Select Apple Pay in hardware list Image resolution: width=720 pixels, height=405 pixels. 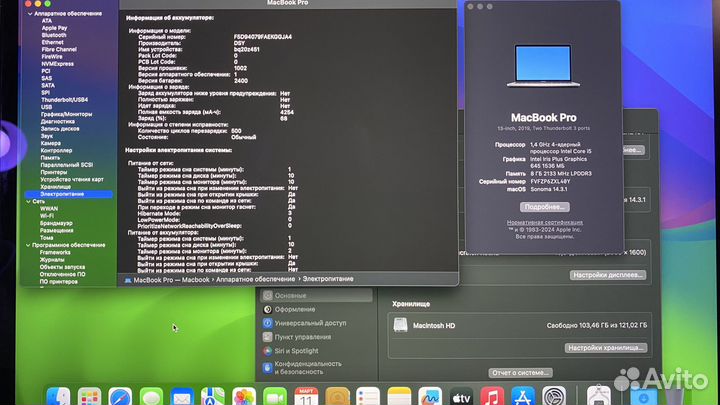click(x=55, y=28)
